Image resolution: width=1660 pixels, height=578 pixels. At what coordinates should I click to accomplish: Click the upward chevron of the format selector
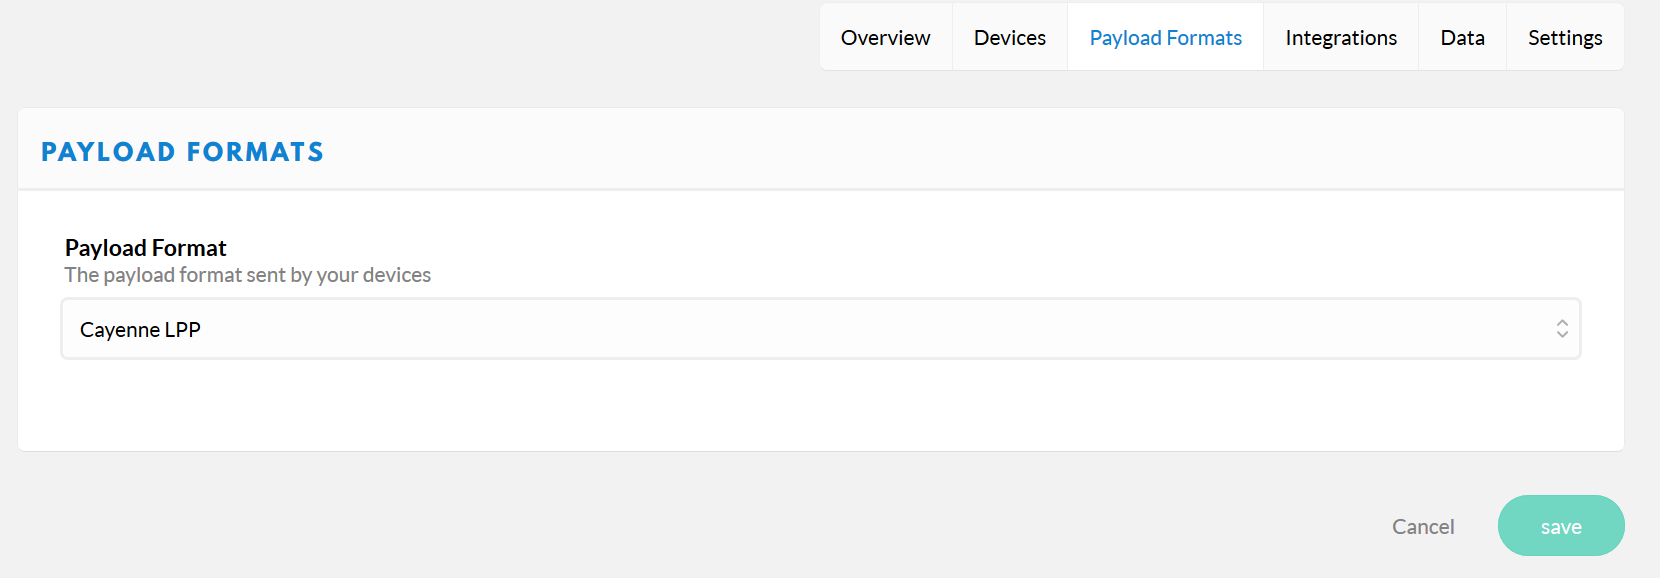(1562, 322)
